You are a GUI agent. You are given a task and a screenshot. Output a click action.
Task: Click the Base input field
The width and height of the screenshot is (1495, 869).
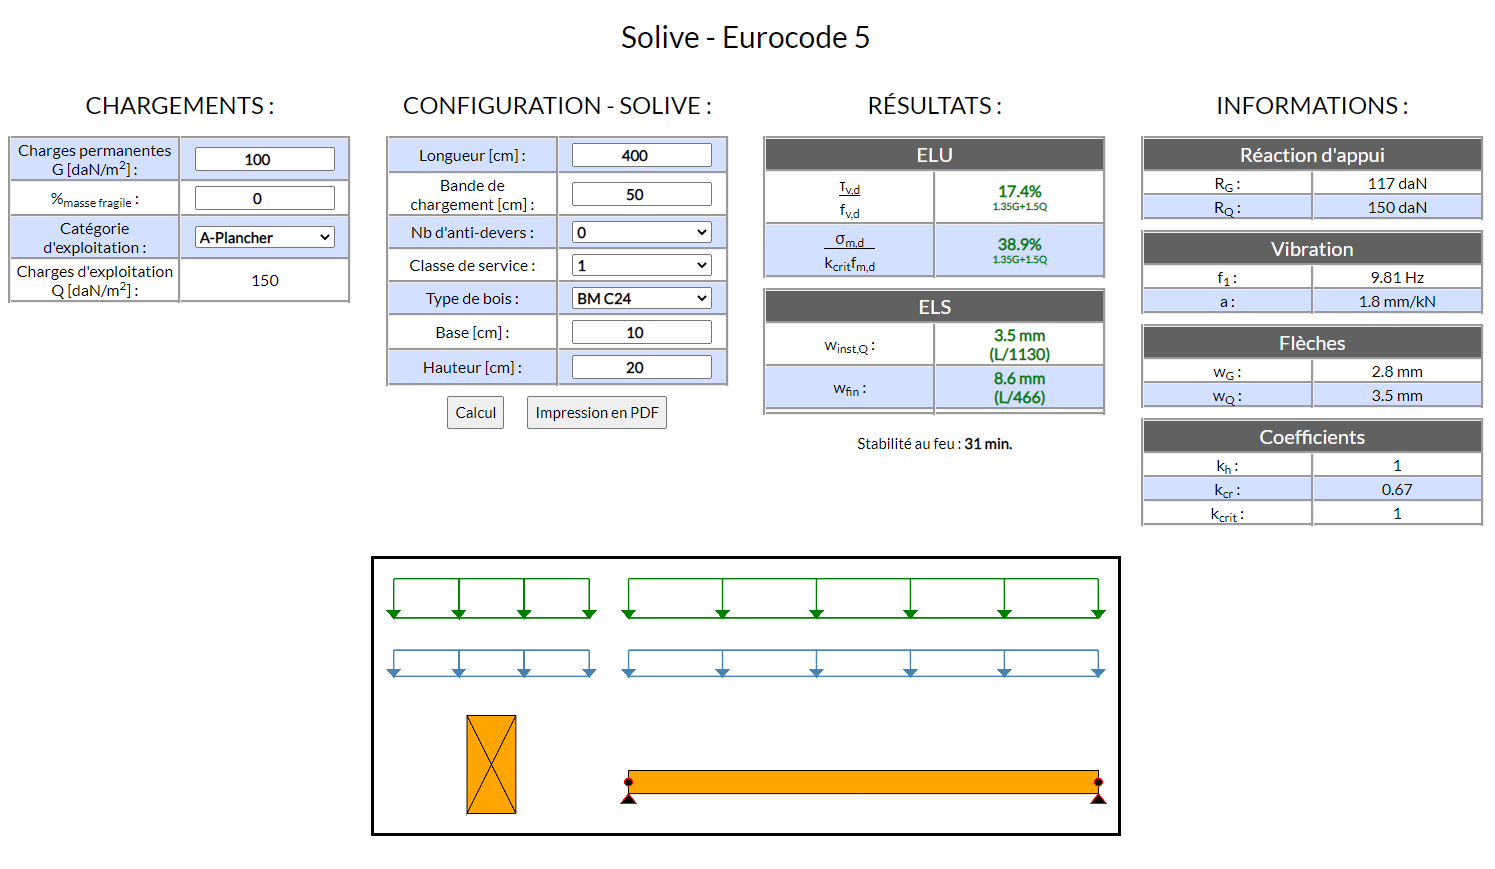pyautogui.click(x=641, y=333)
